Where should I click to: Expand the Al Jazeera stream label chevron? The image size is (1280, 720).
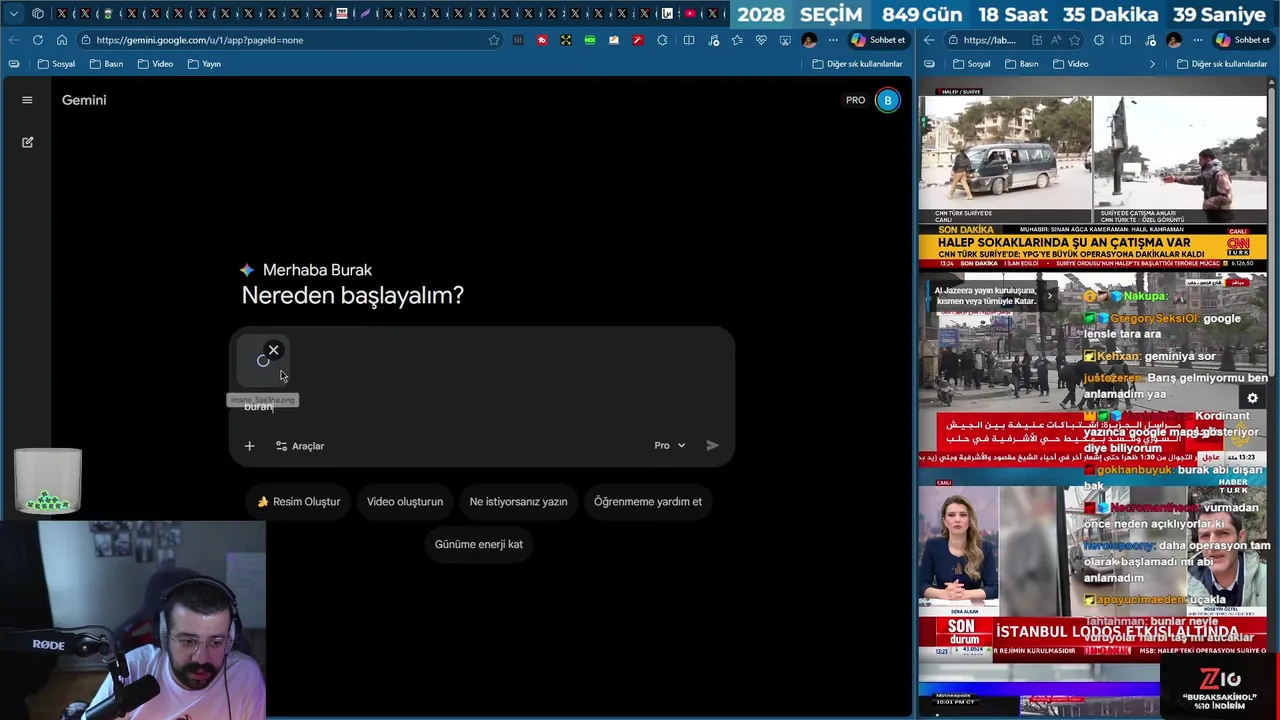tap(1049, 296)
